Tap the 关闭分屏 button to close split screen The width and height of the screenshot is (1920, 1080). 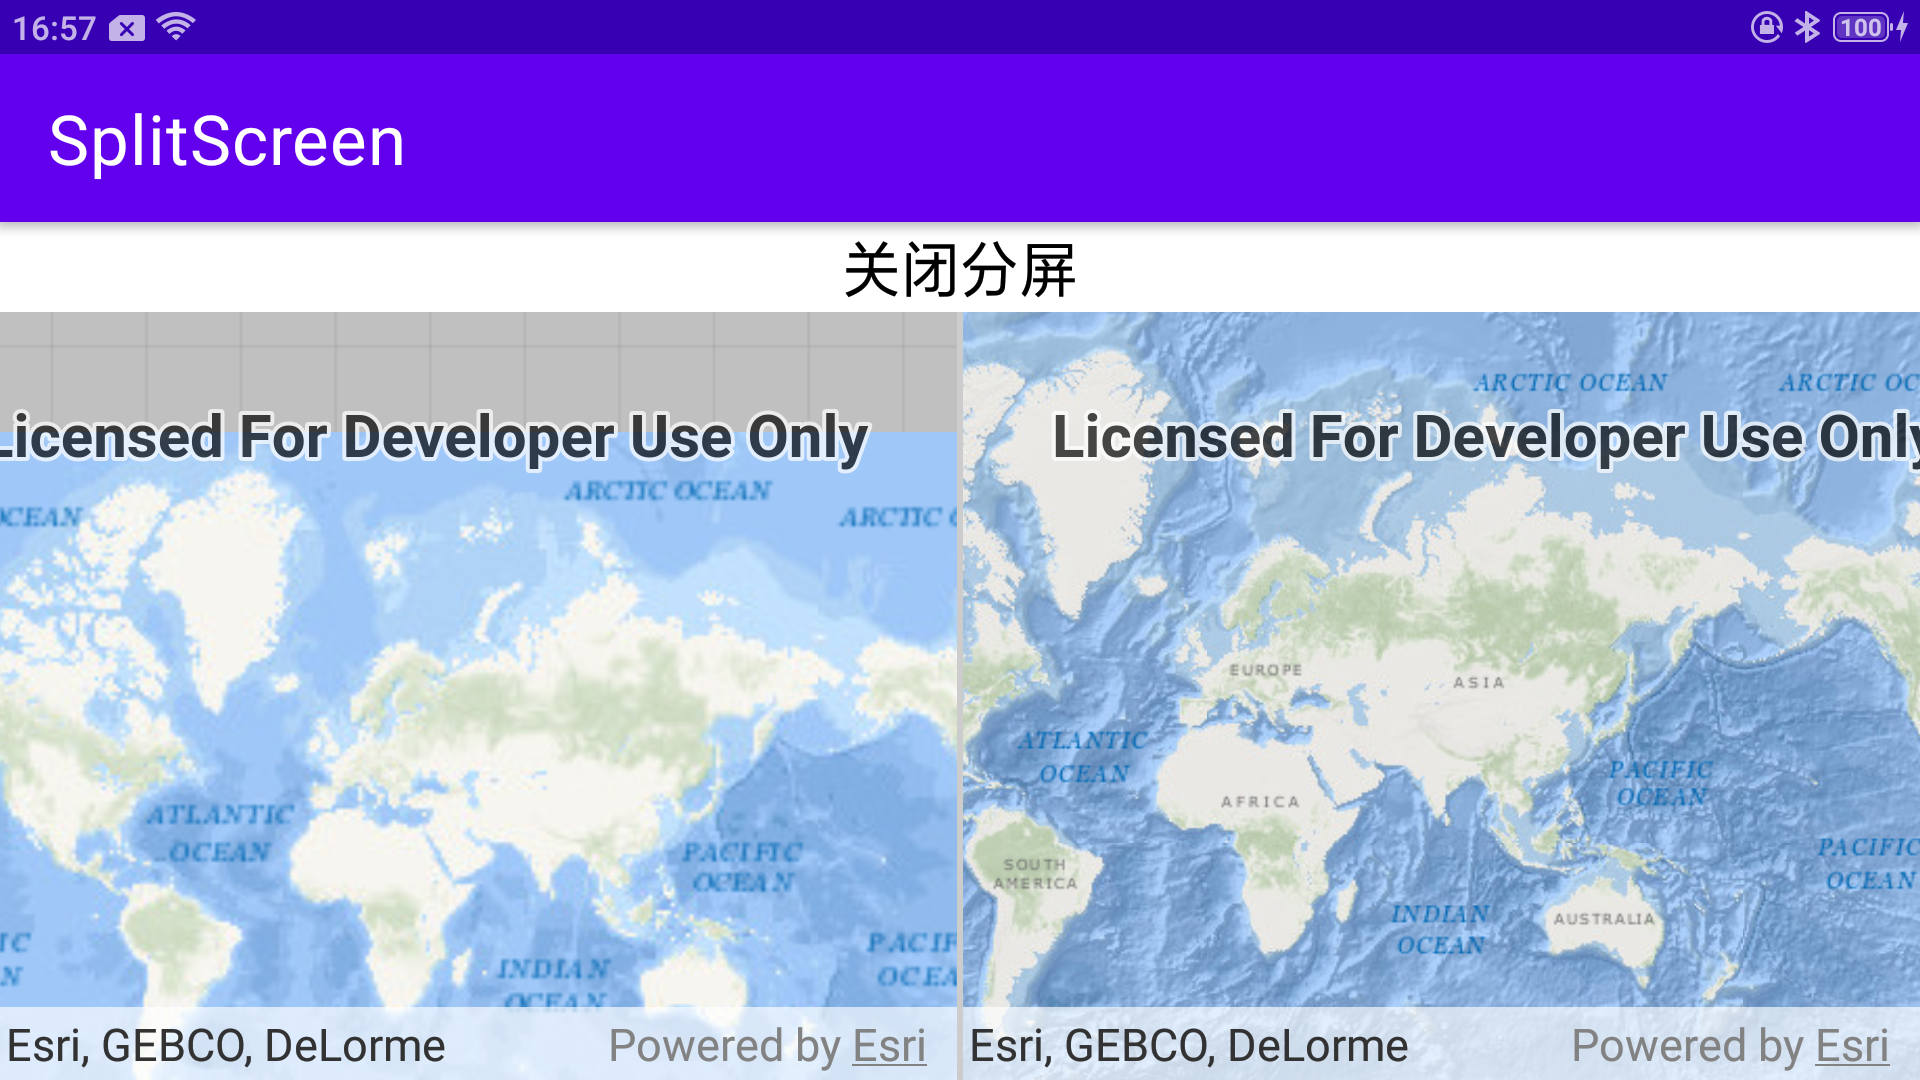[960, 270]
